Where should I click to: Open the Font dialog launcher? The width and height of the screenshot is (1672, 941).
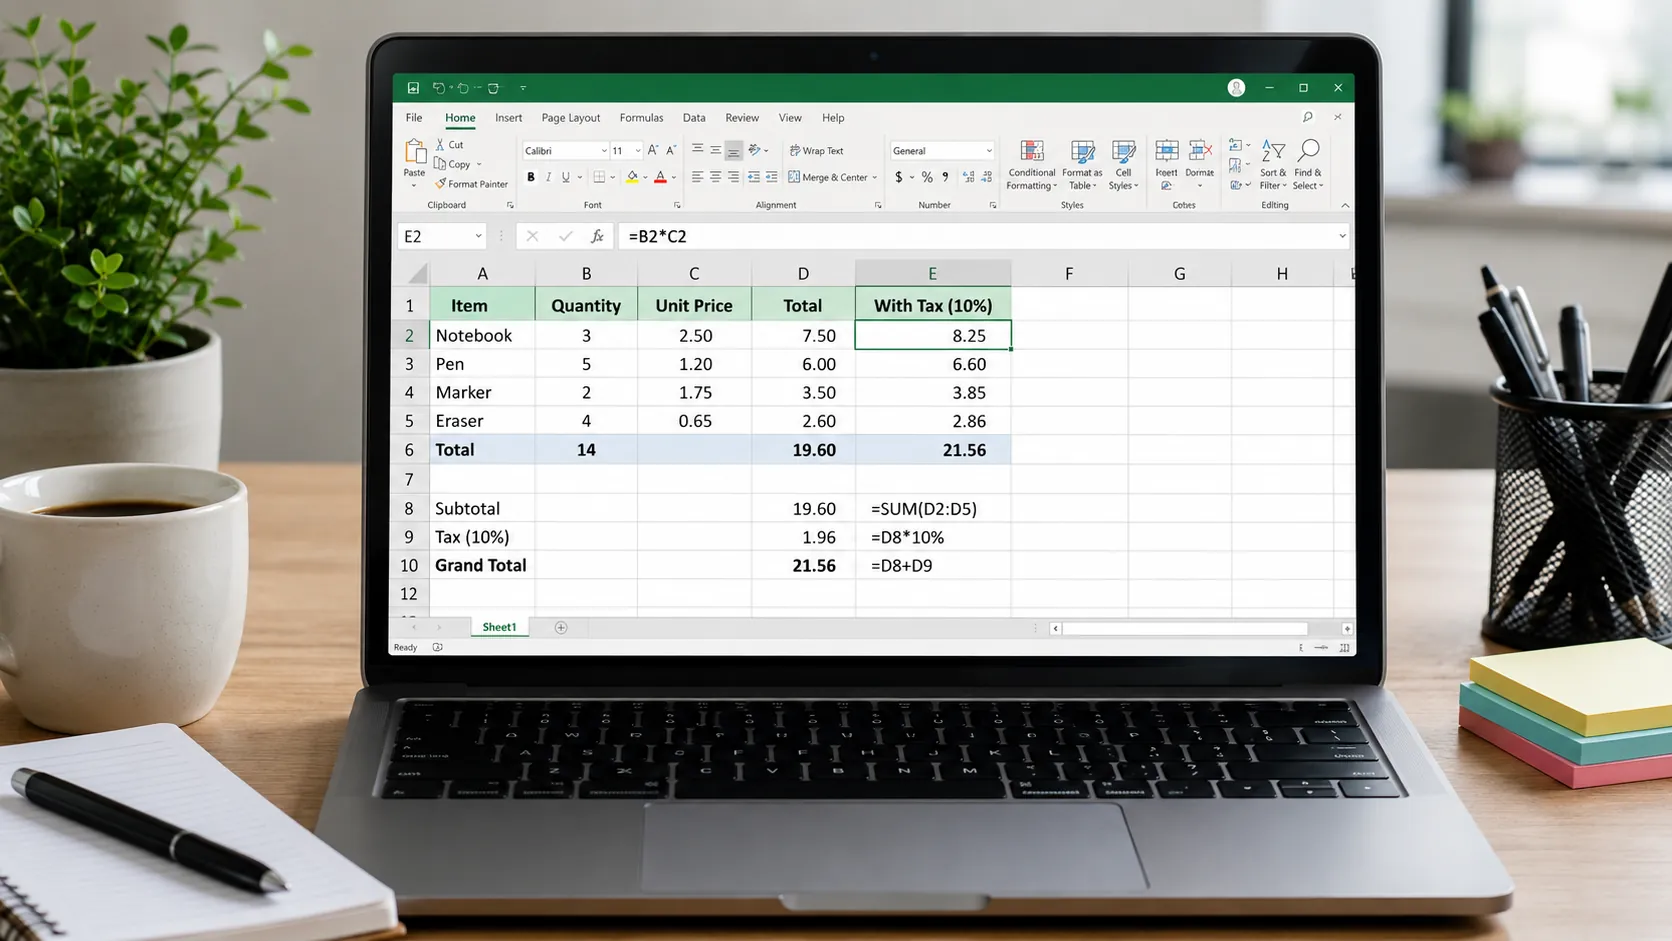677,206
